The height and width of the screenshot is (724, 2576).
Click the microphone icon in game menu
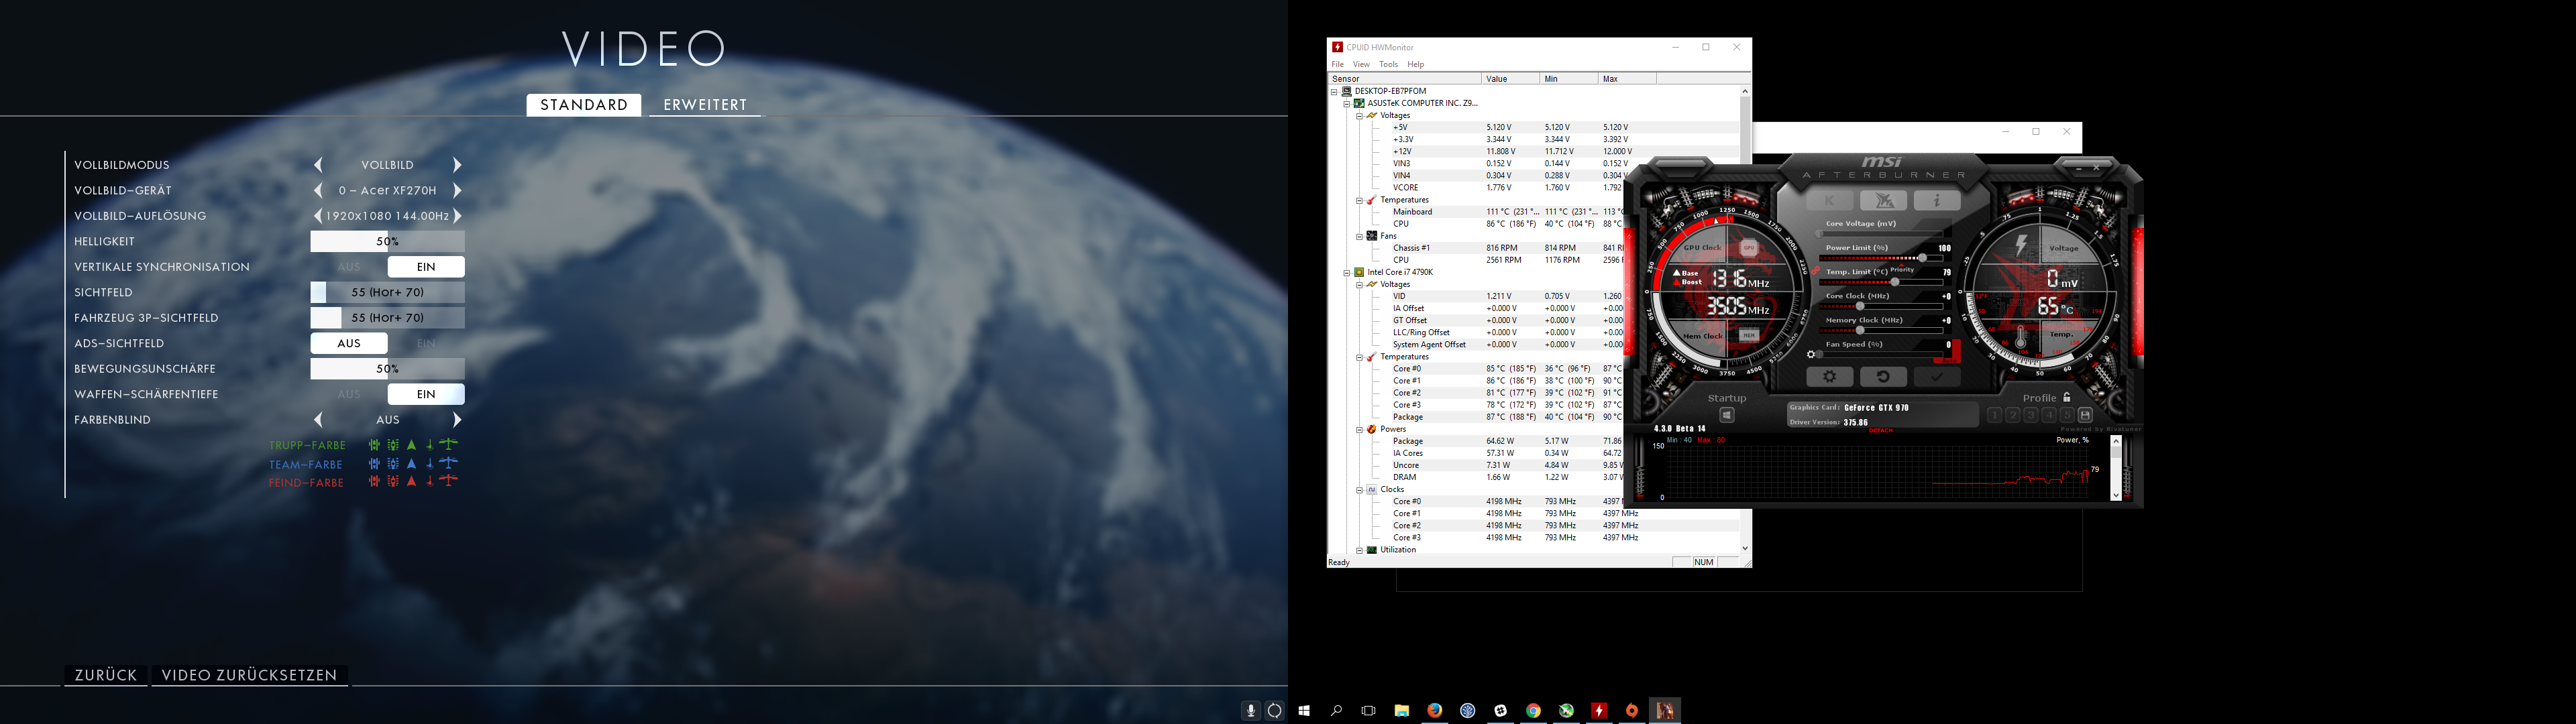(x=1250, y=710)
